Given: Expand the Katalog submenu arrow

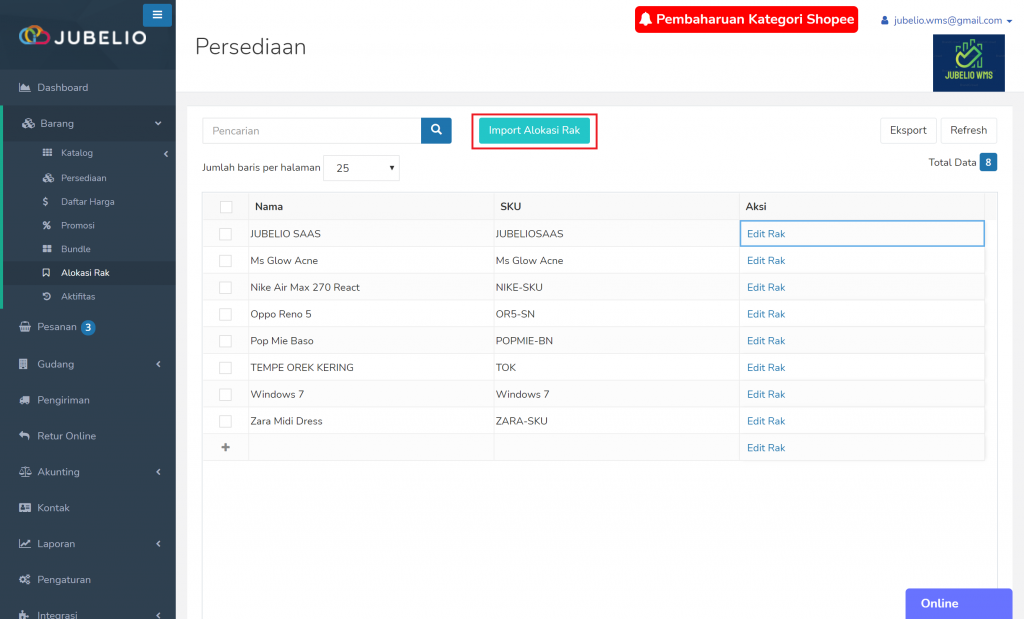Looking at the screenshot, I should 166,153.
